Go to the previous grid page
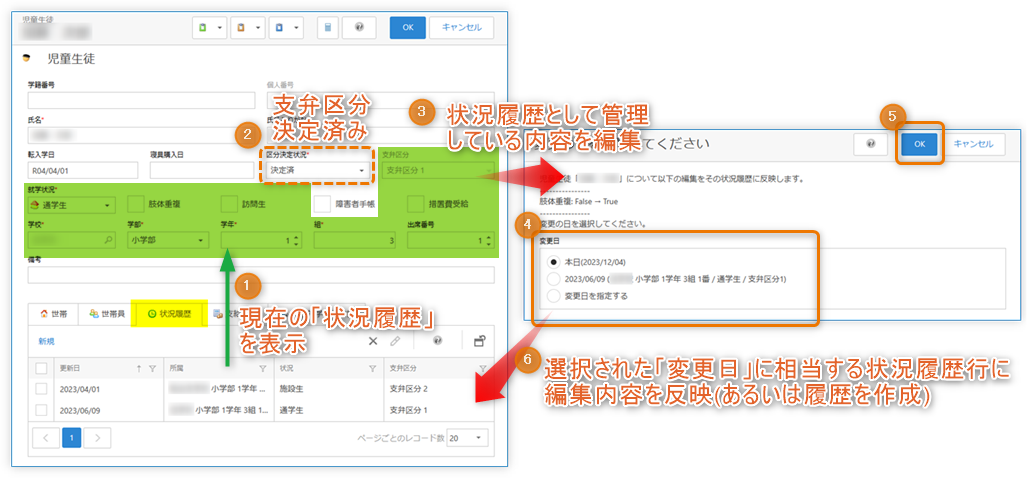The image size is (1036, 478). coord(46,438)
